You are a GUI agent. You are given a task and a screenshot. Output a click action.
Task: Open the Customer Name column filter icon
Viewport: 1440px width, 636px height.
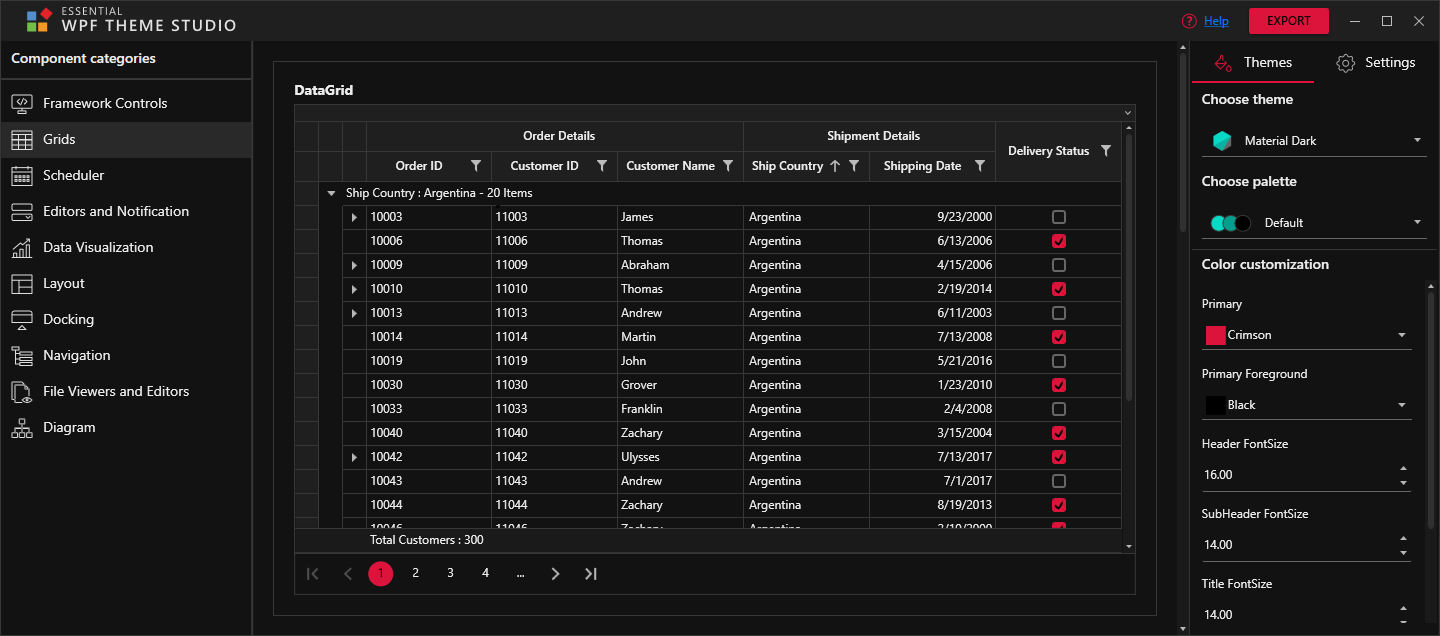(728, 166)
